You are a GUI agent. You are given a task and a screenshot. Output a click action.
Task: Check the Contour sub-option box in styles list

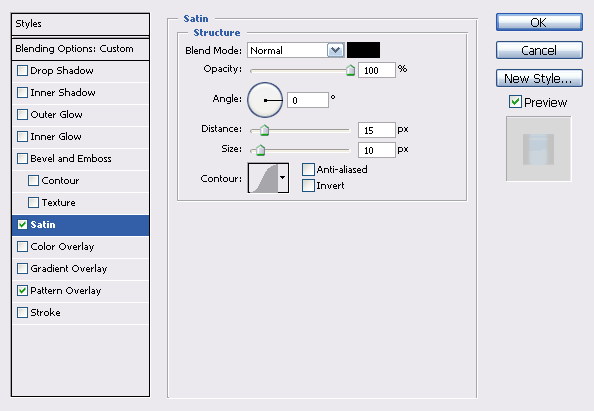coord(33,181)
